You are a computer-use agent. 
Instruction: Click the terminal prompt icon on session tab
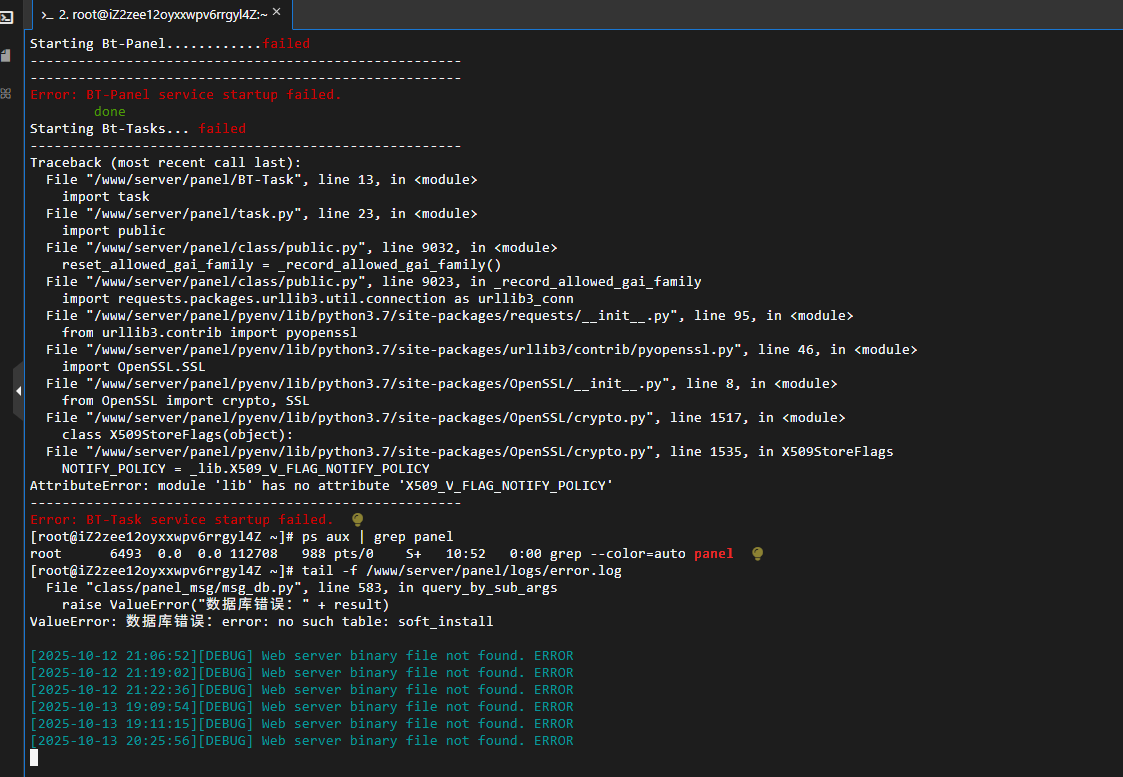(x=47, y=14)
